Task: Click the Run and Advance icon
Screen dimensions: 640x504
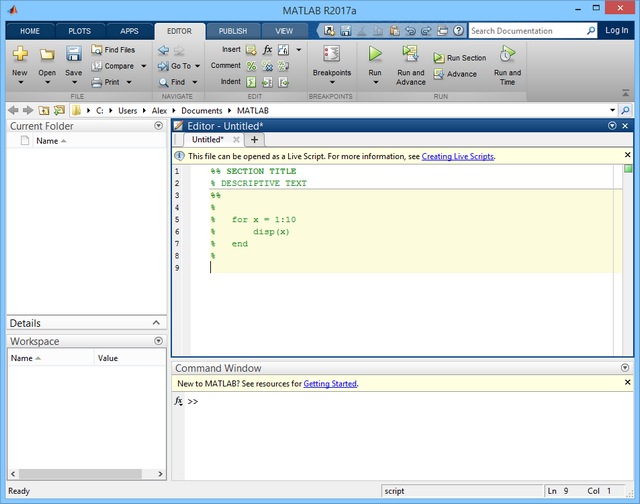Action: tap(410, 54)
